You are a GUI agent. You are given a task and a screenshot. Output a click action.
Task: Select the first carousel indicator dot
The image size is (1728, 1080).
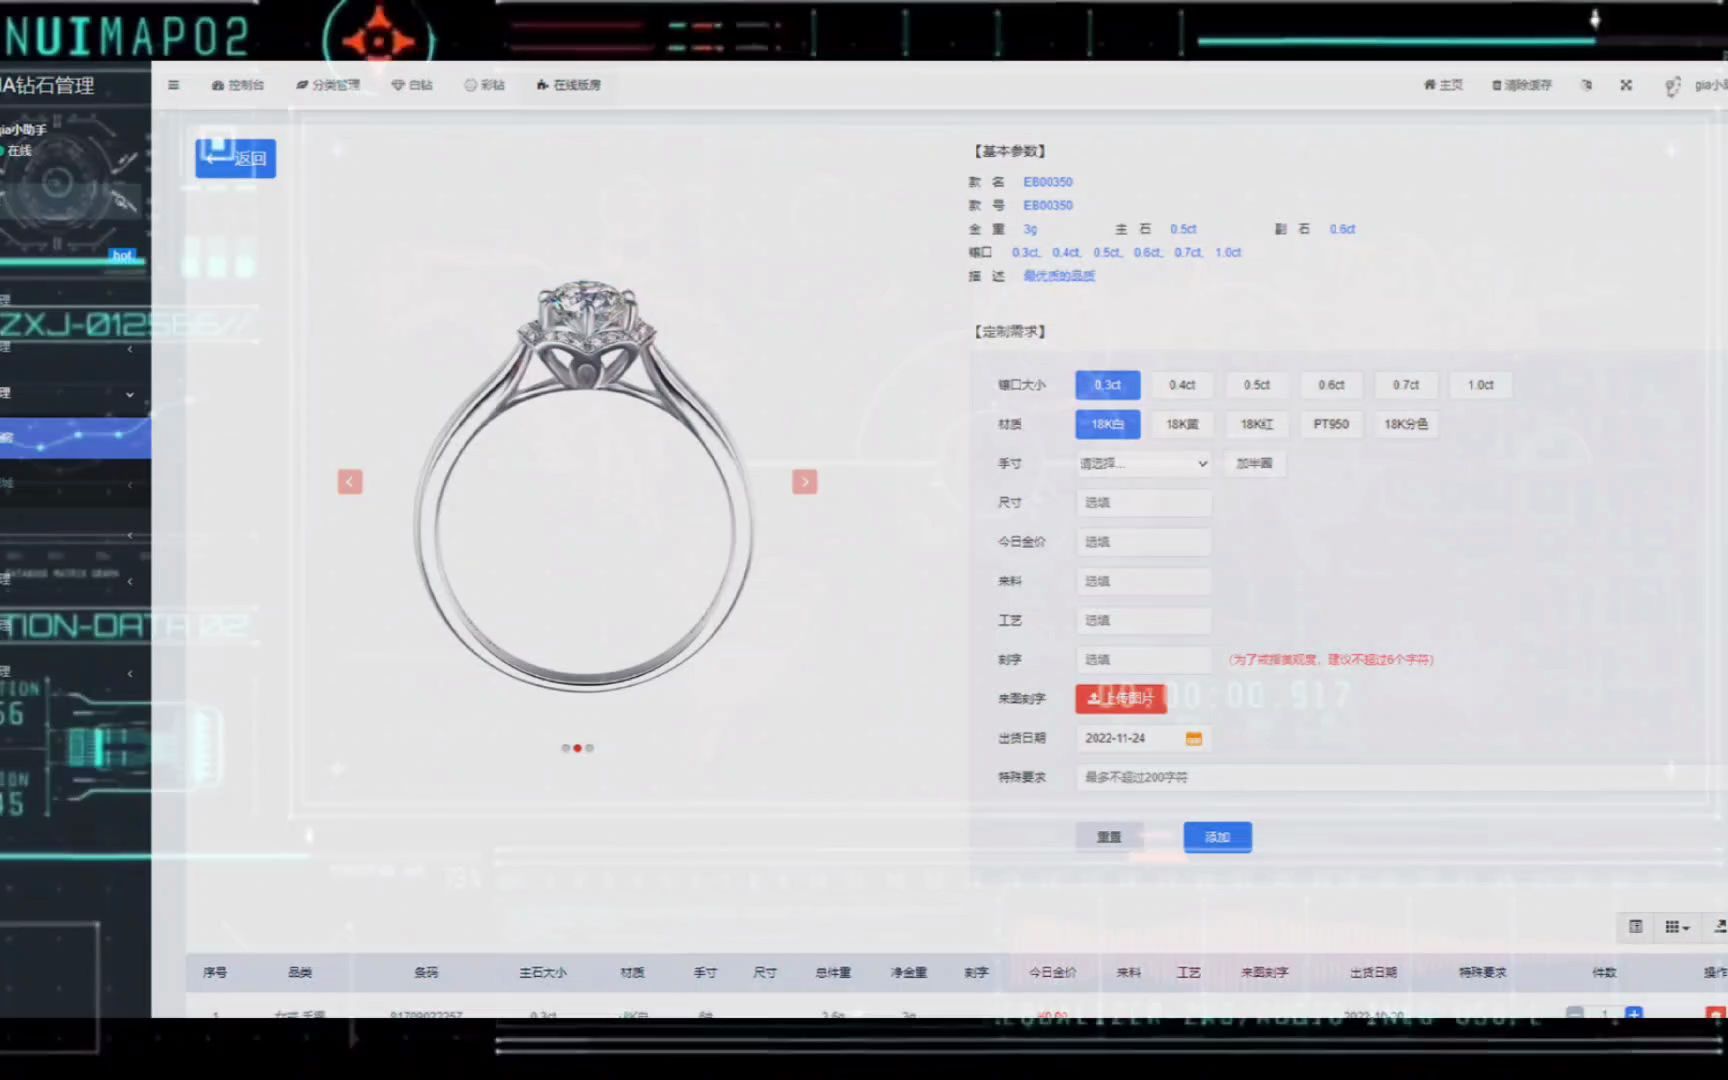pos(565,748)
